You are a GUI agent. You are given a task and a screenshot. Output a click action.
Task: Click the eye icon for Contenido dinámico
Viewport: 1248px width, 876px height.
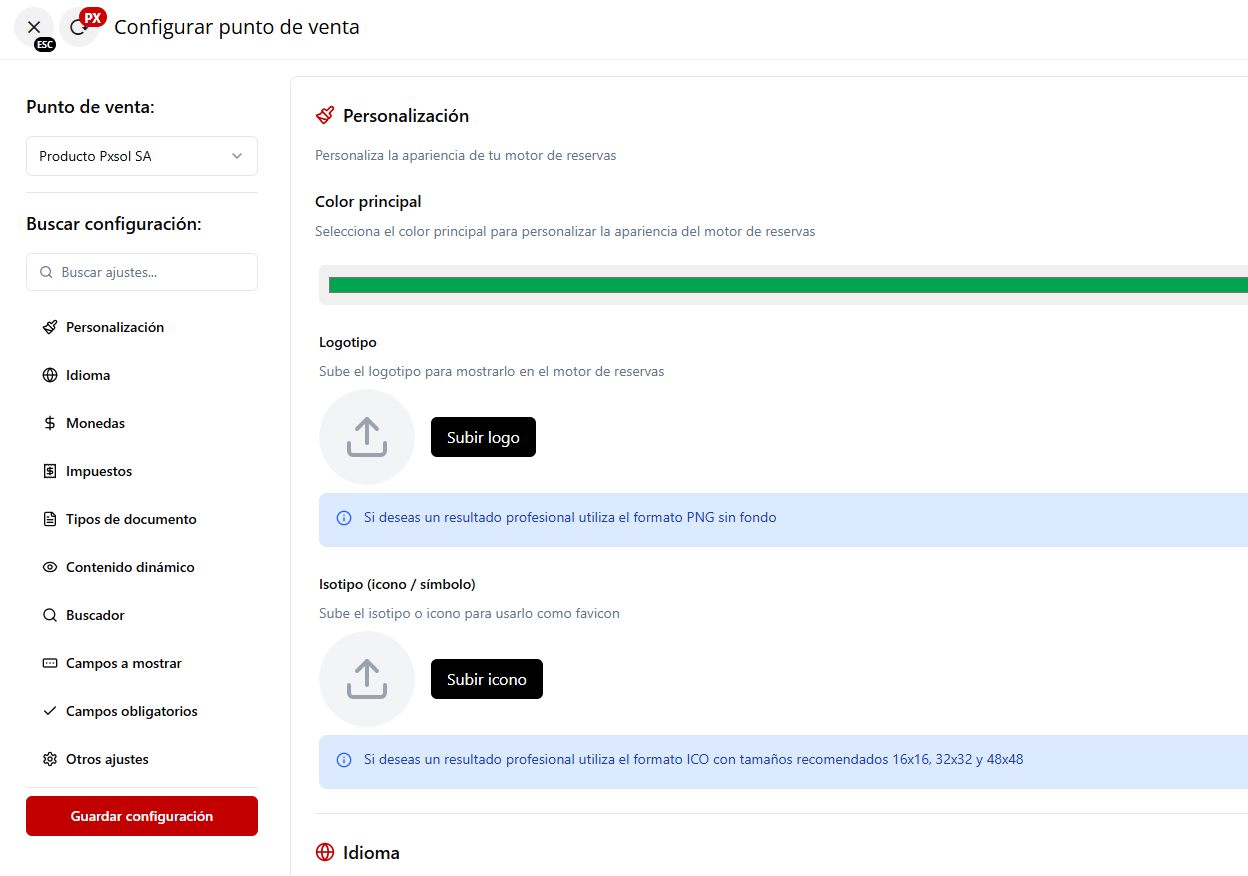pyautogui.click(x=50, y=567)
